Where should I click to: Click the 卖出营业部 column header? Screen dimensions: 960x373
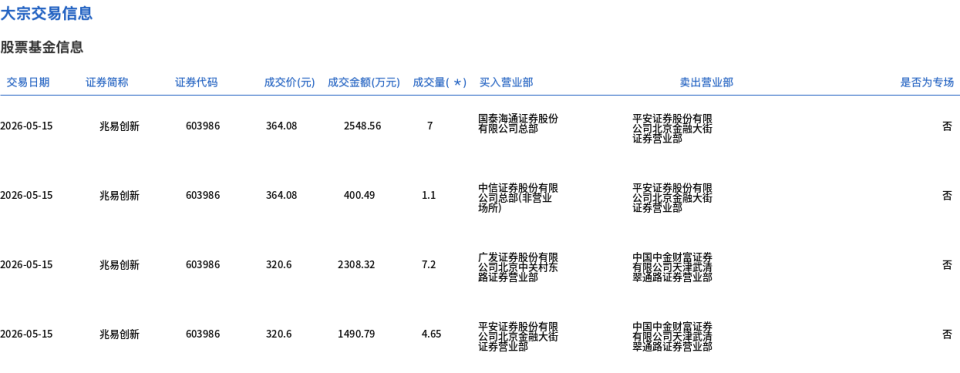pos(707,83)
